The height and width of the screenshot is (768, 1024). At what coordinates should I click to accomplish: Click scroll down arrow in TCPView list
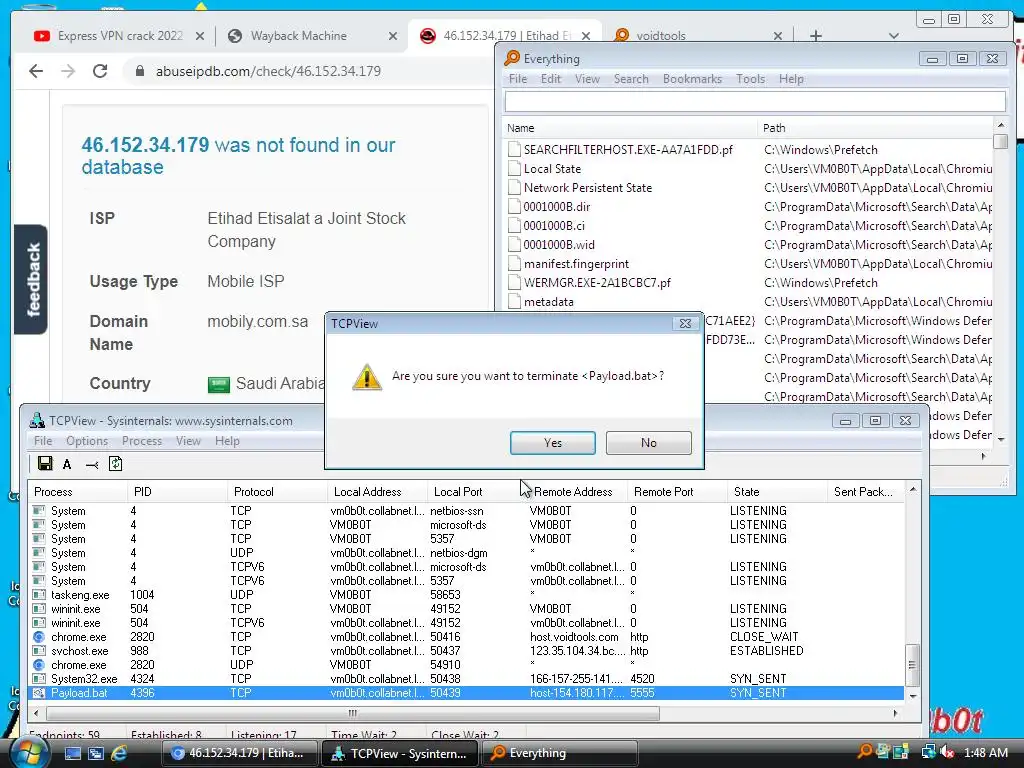(x=912, y=696)
